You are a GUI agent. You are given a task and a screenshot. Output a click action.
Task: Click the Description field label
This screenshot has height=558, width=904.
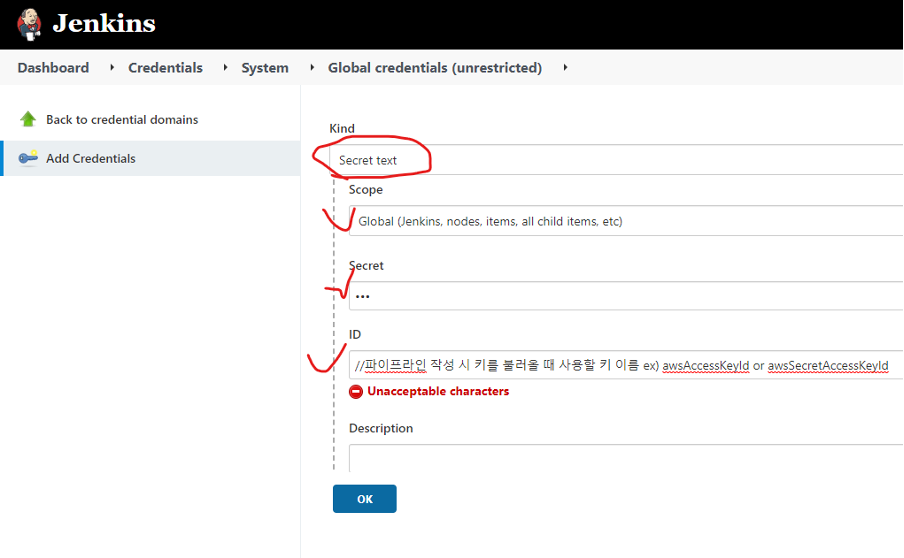pos(381,428)
